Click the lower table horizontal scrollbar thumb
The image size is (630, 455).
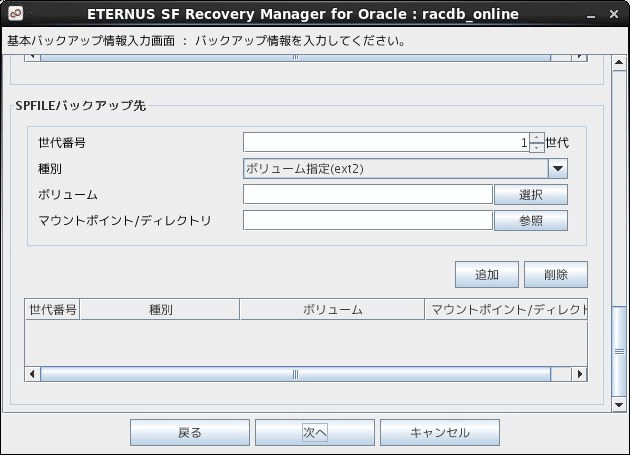click(296, 374)
